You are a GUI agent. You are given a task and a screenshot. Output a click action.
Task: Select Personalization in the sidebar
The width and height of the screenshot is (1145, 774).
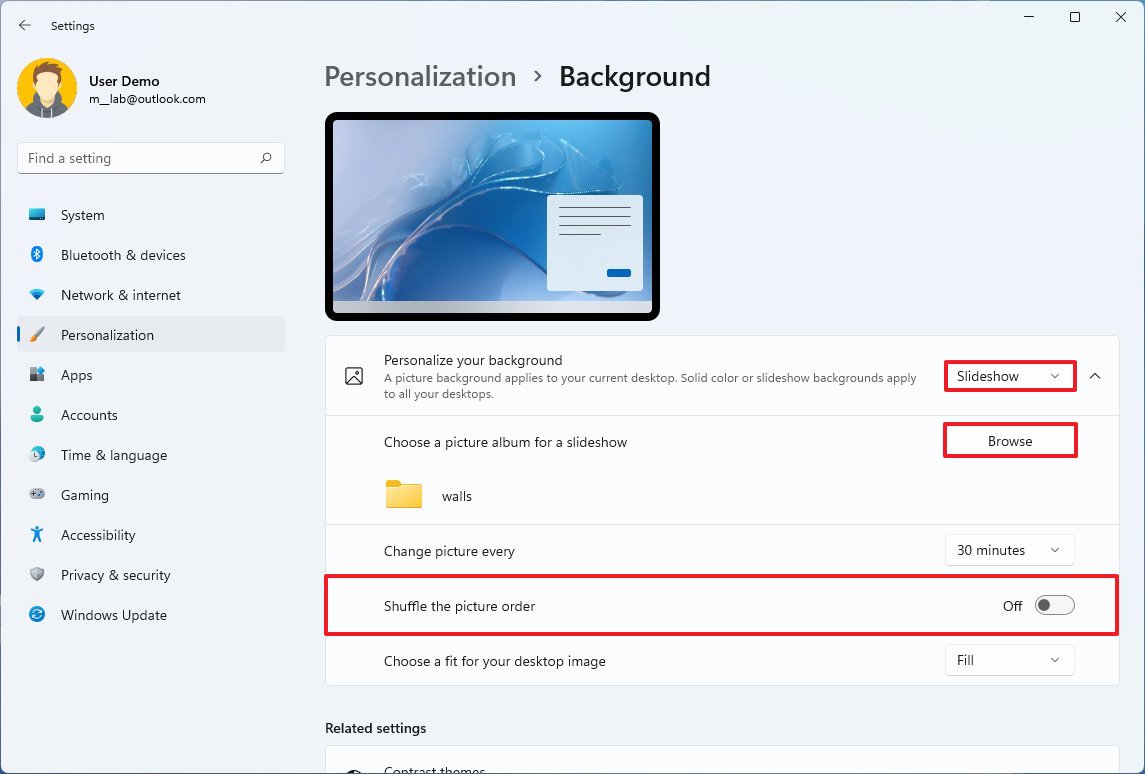(151, 334)
